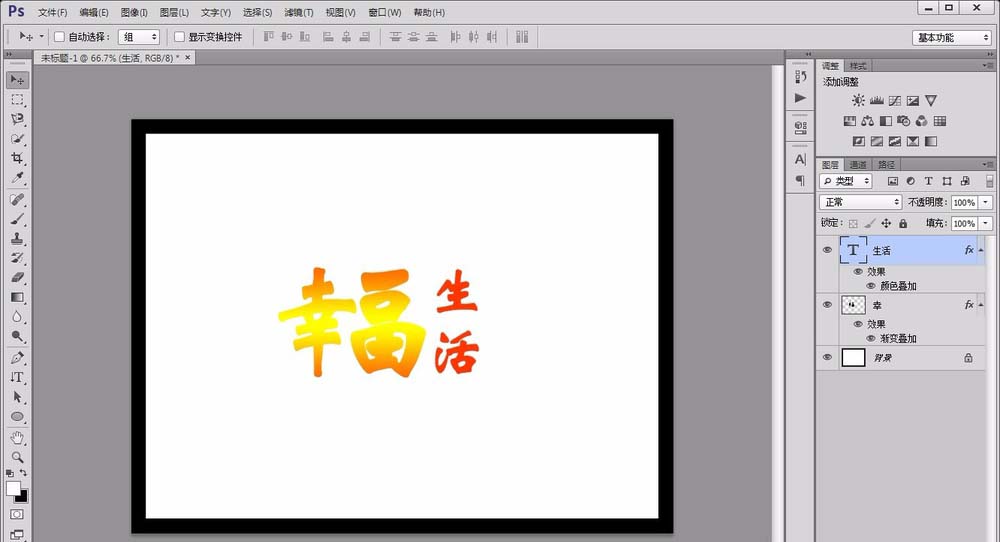Select the Lasso tool
Screen dimensions: 1000x542
(17, 119)
